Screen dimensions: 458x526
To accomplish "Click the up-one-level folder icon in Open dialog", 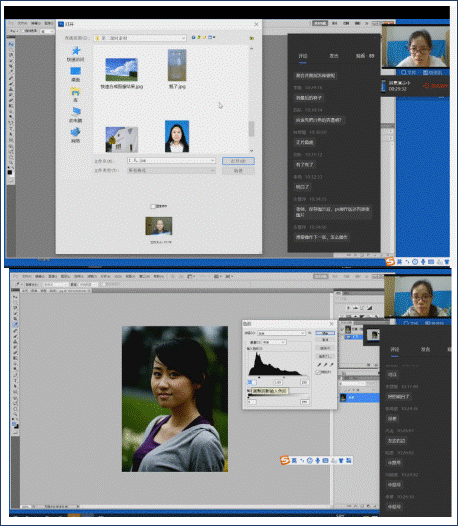I will pos(199,37).
